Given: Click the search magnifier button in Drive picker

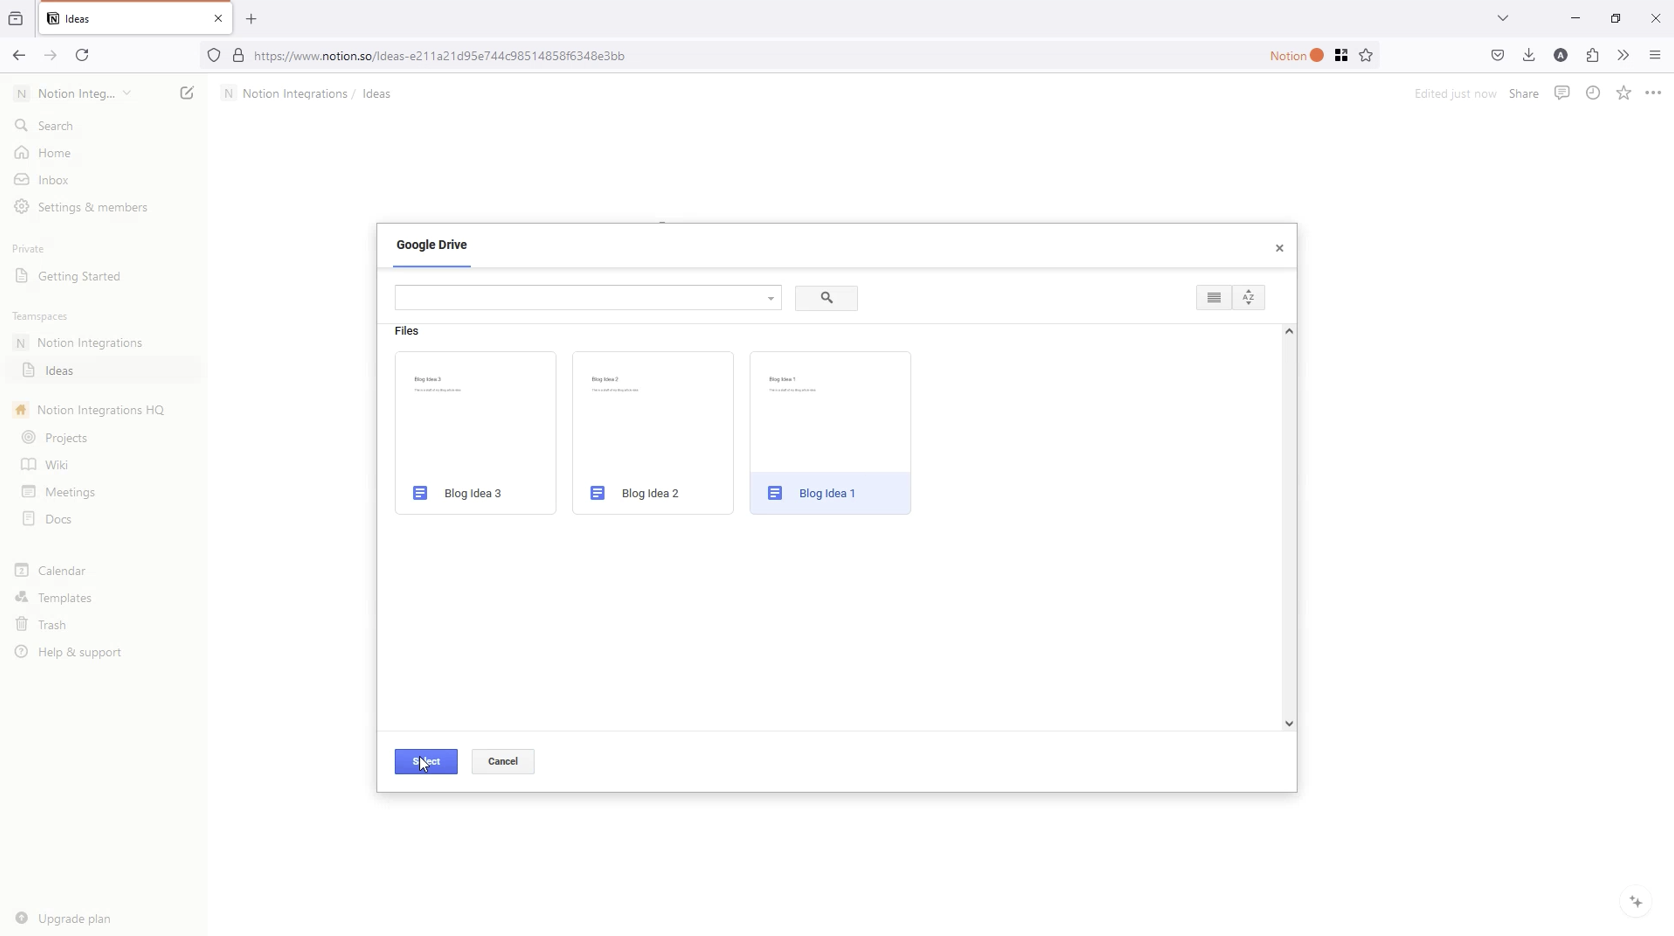Looking at the screenshot, I should [x=826, y=298].
